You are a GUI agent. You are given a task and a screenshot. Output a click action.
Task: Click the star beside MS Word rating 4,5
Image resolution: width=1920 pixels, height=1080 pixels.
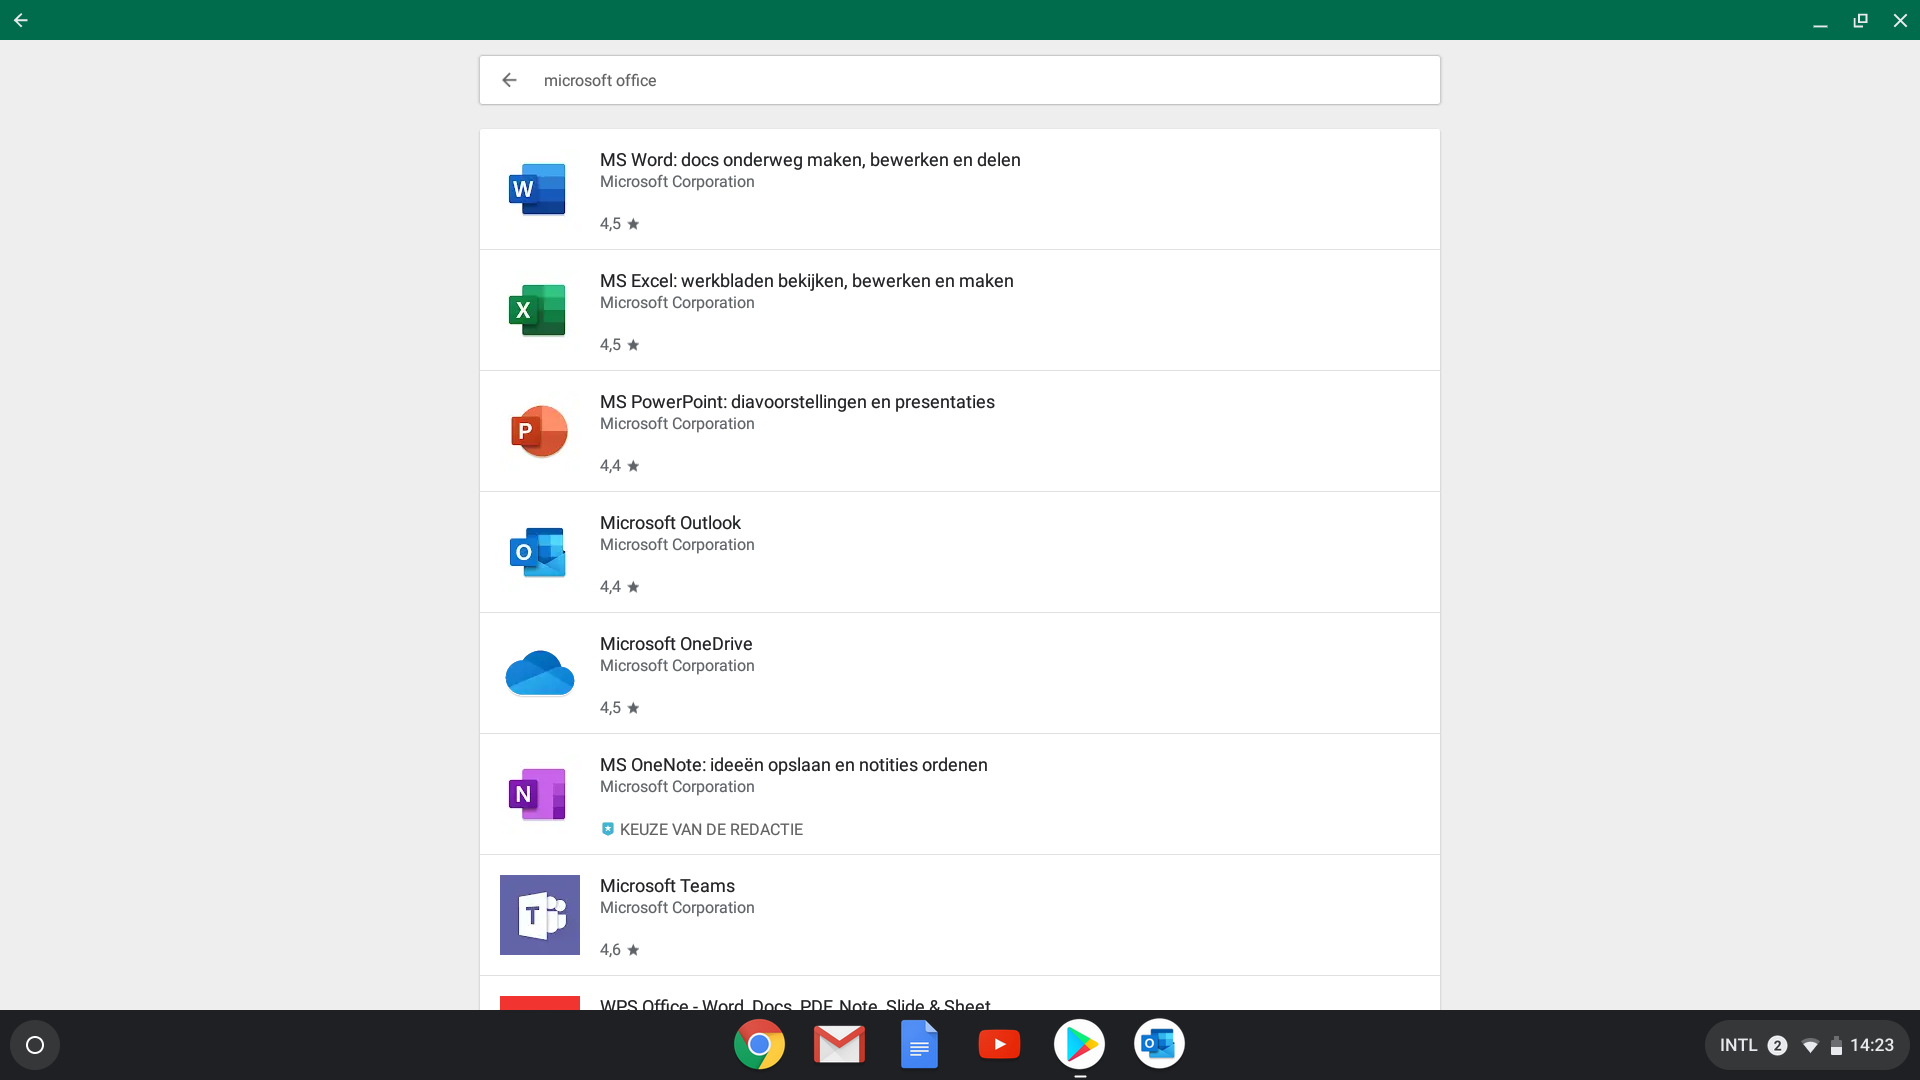pyautogui.click(x=633, y=224)
